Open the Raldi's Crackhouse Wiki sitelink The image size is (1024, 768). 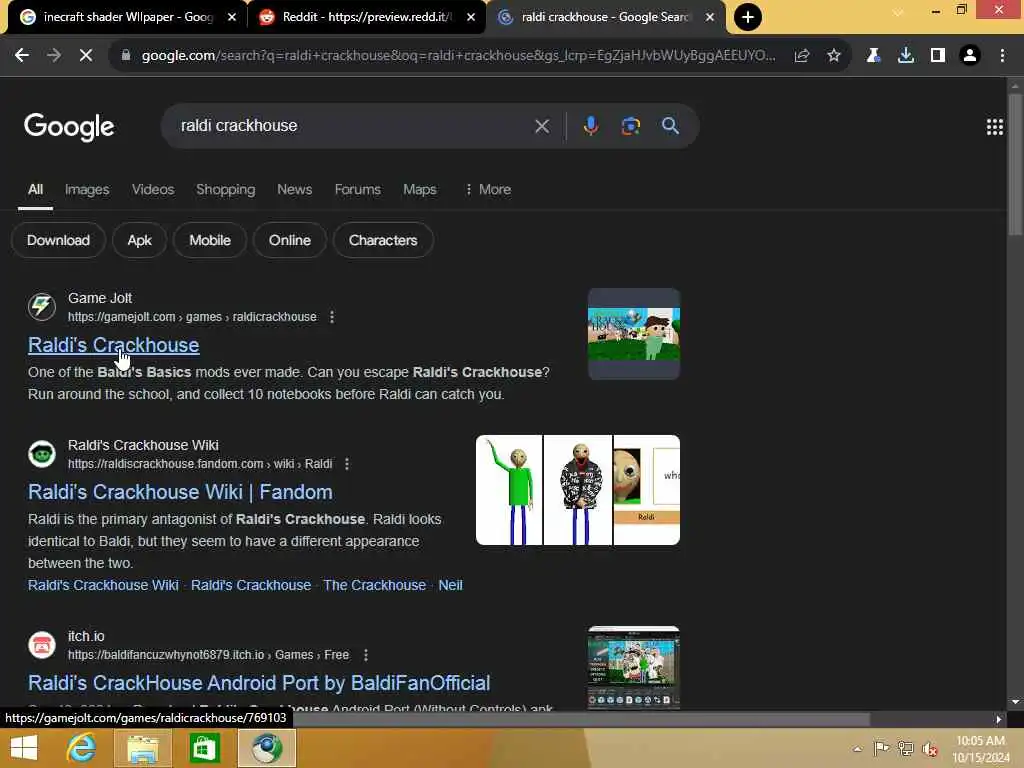click(103, 585)
